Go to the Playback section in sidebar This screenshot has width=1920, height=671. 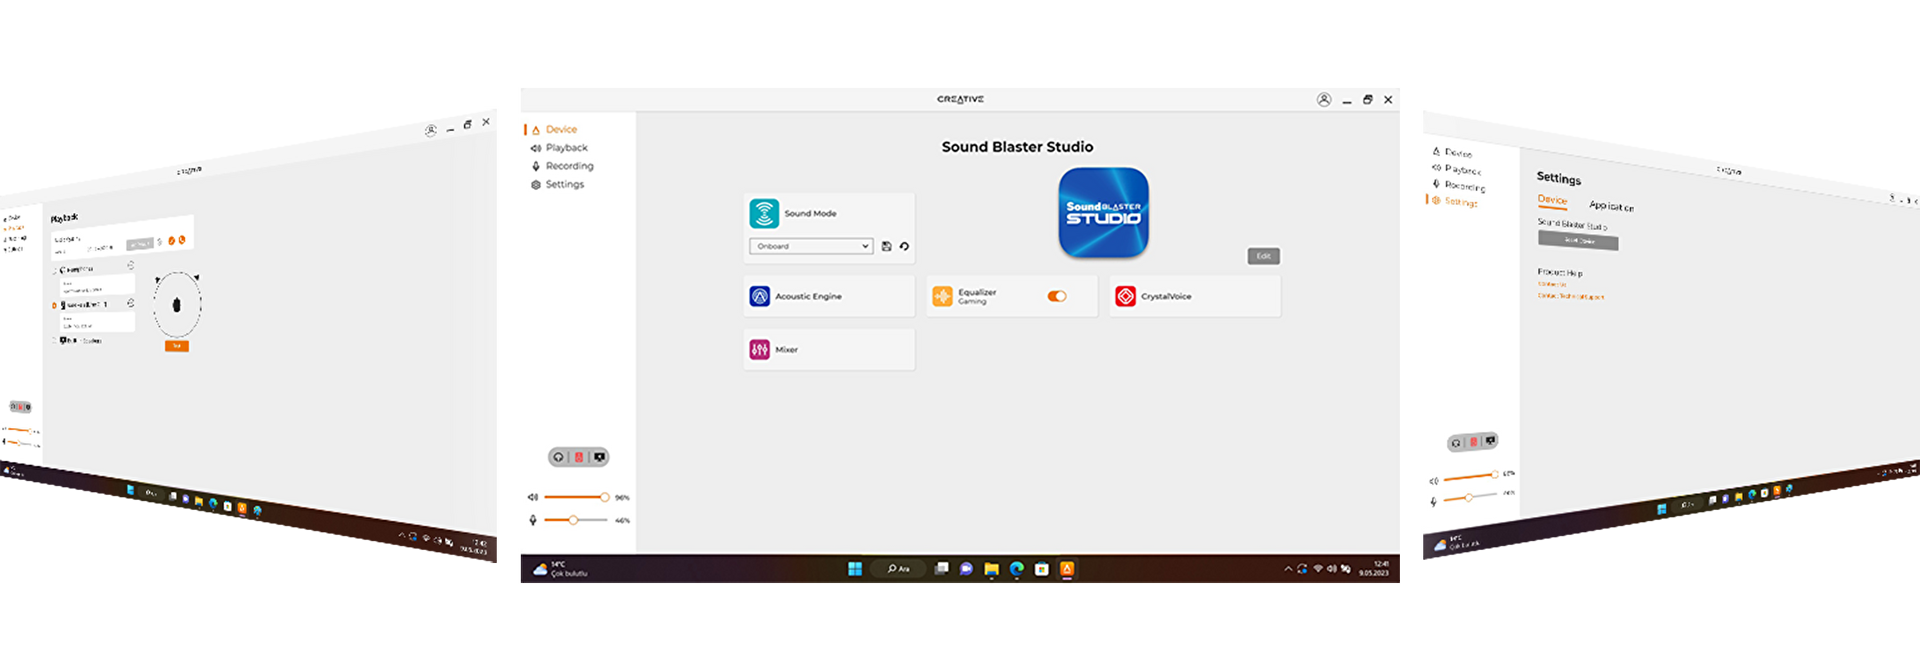pos(566,148)
